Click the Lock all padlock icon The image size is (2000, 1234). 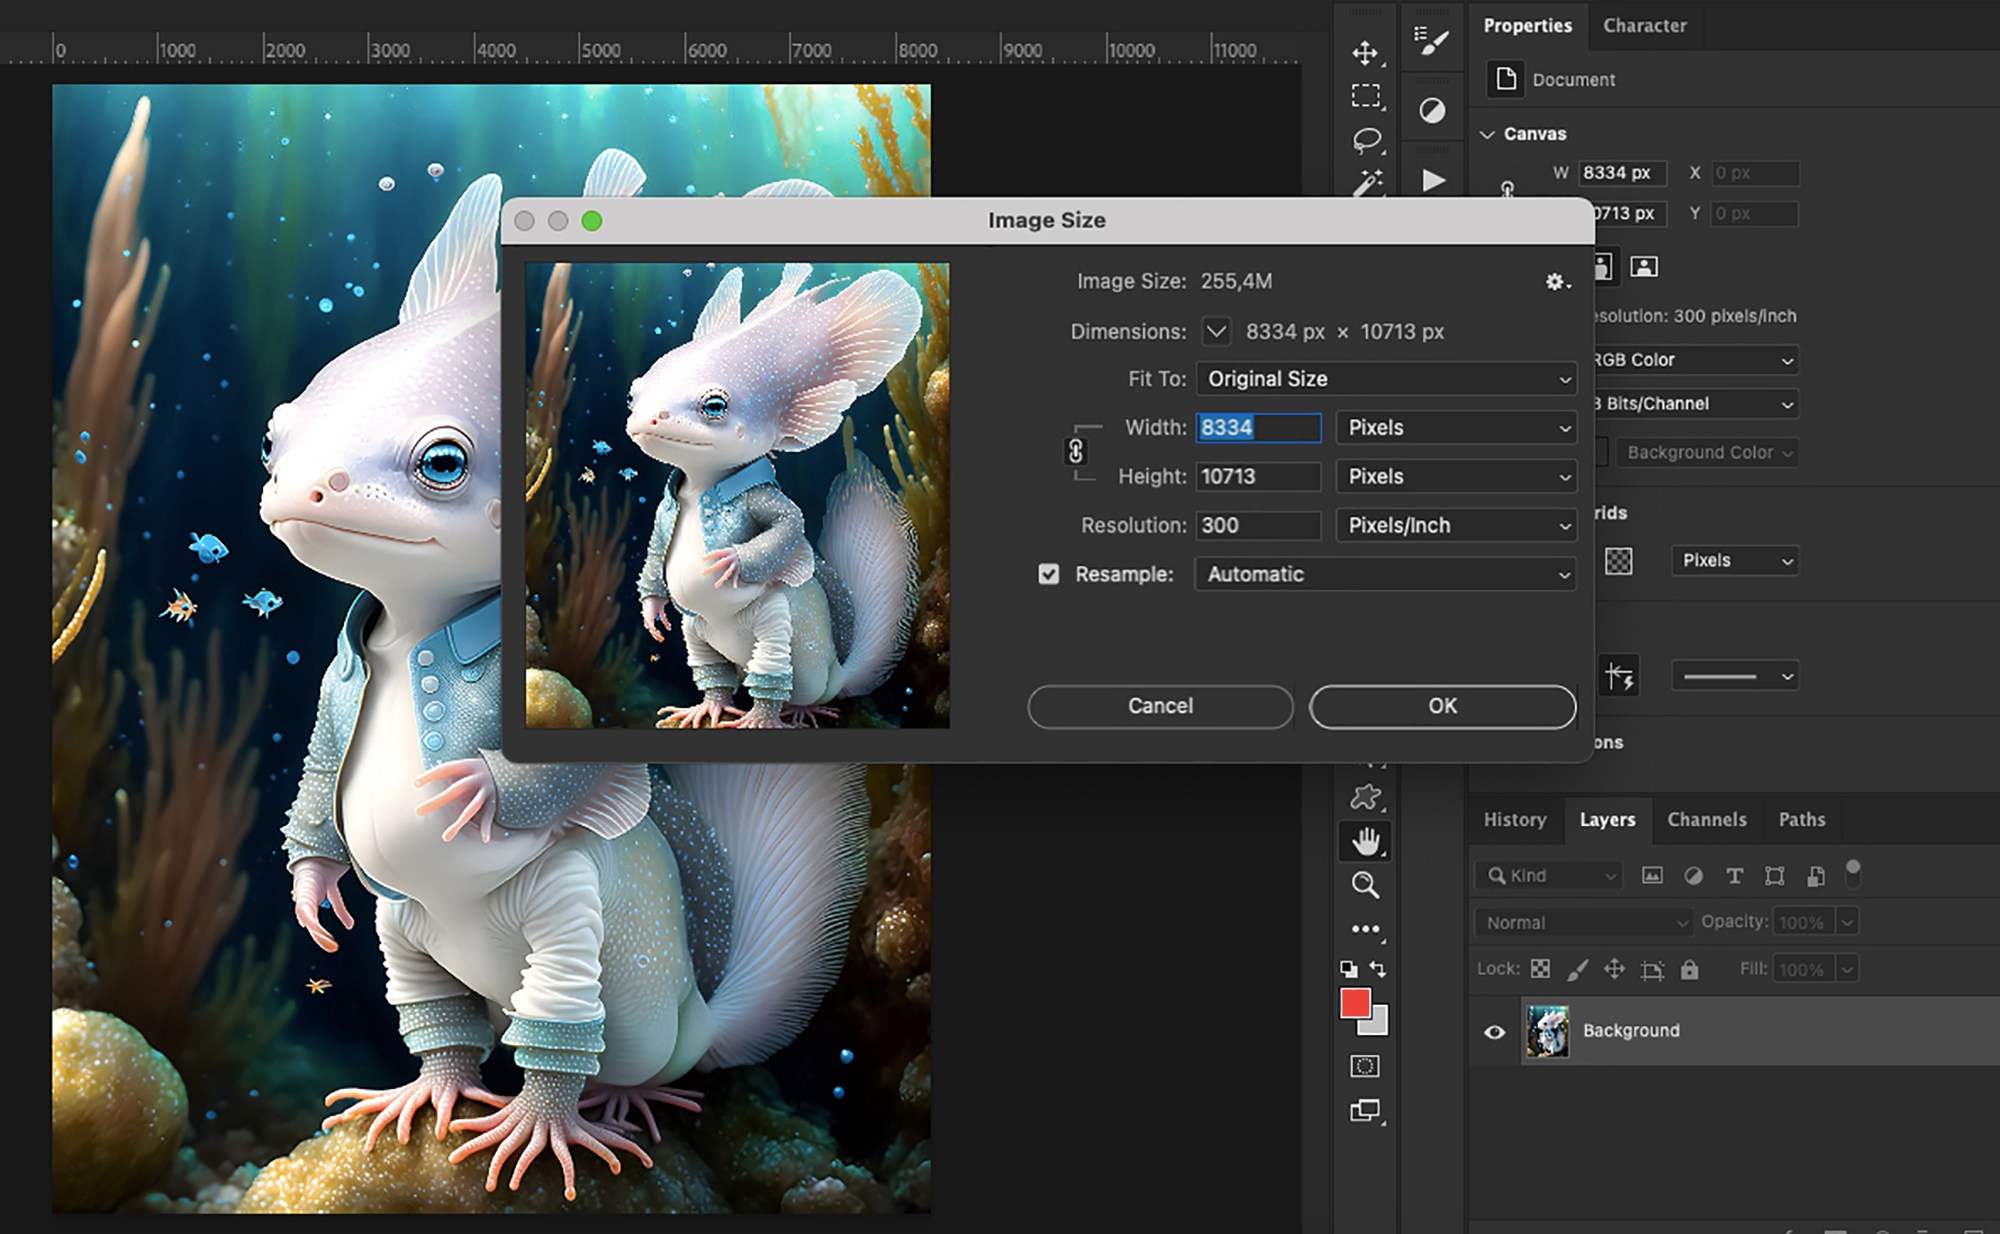point(1690,968)
